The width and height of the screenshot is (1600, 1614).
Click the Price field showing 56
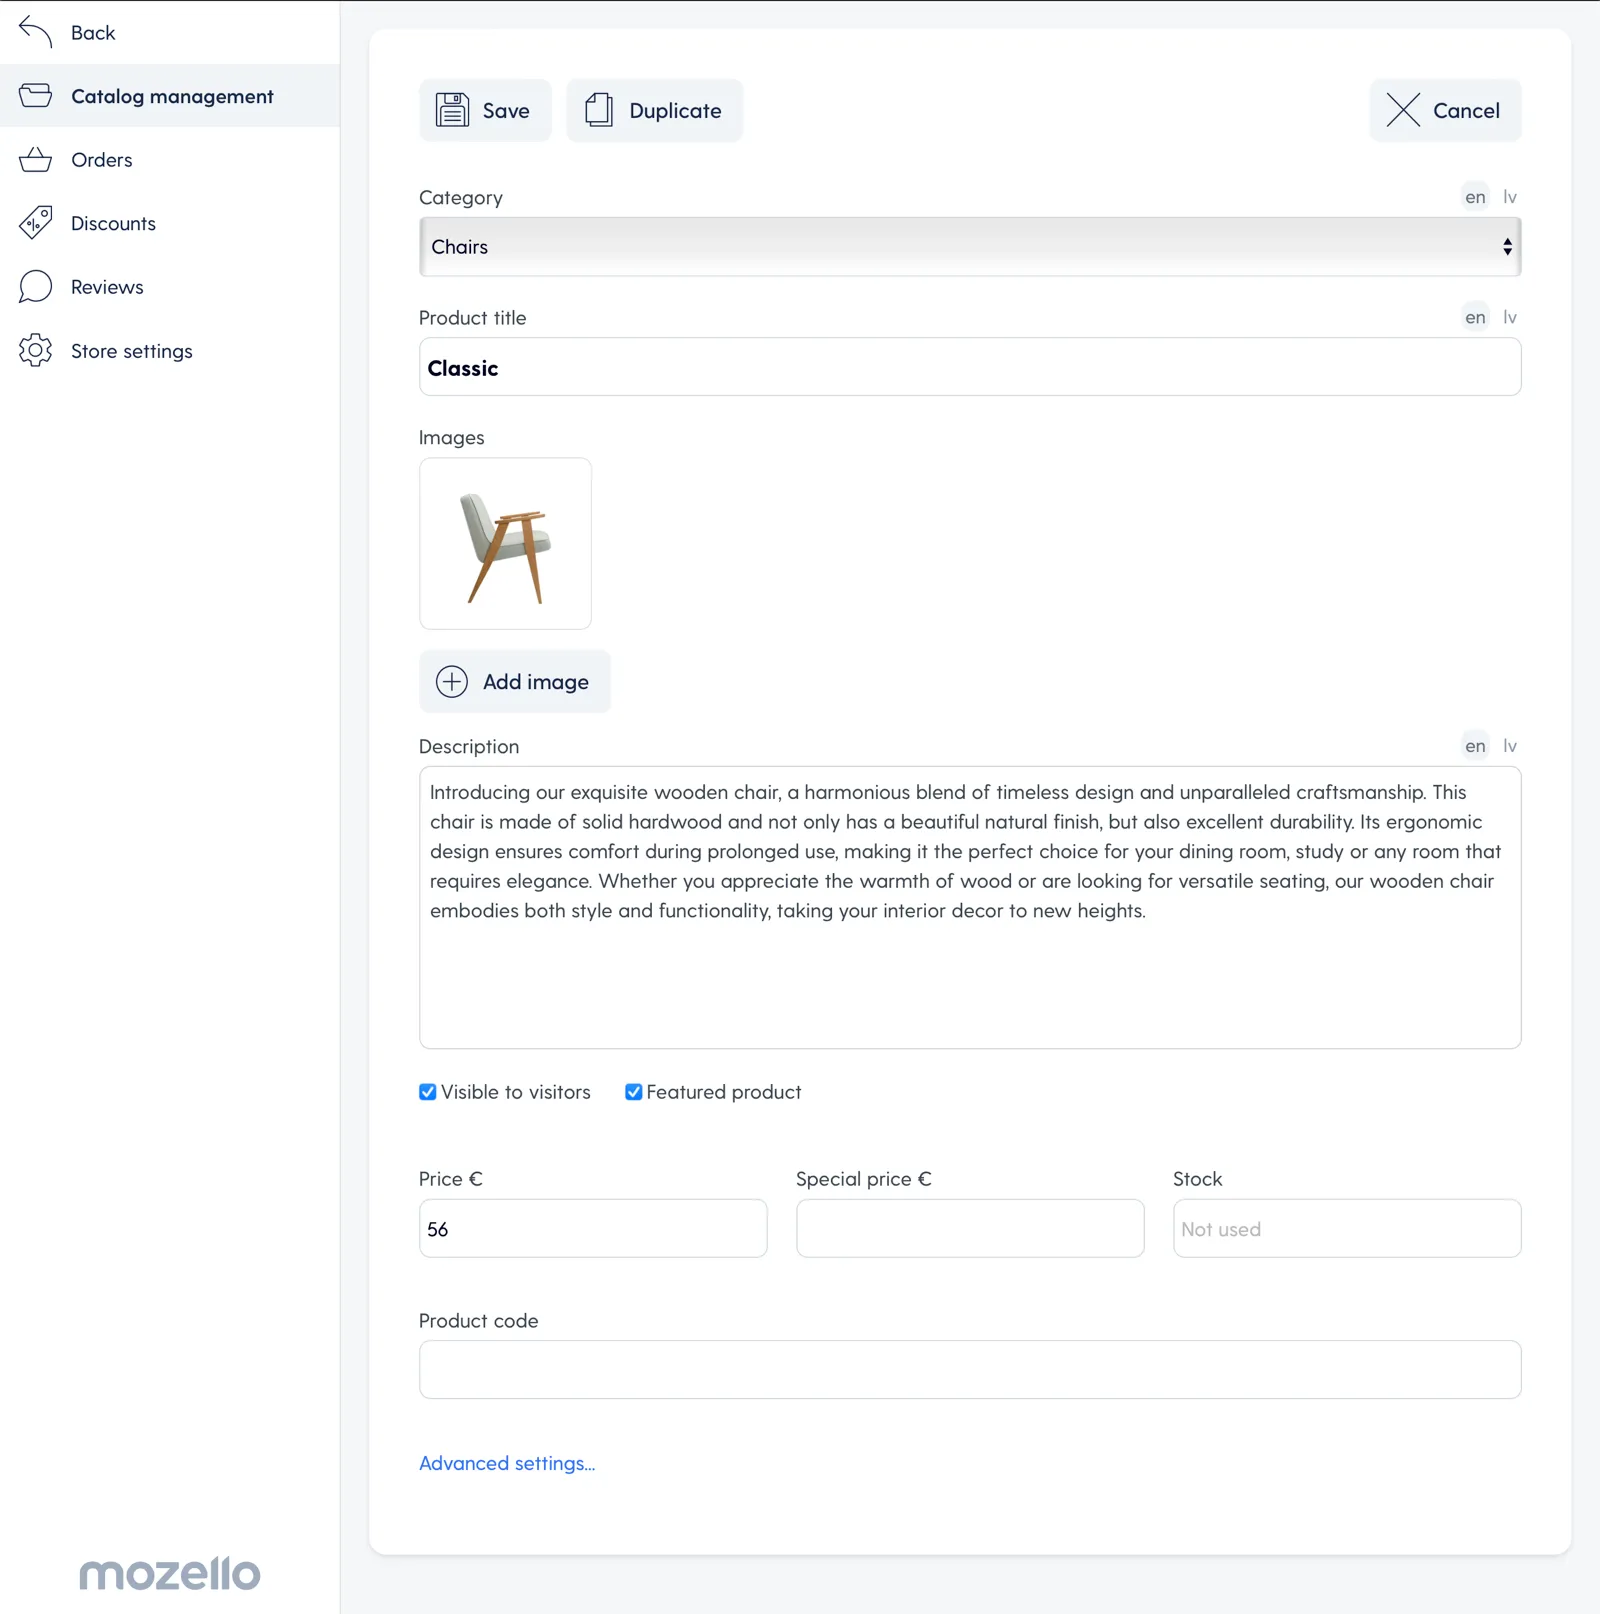pyautogui.click(x=593, y=1229)
